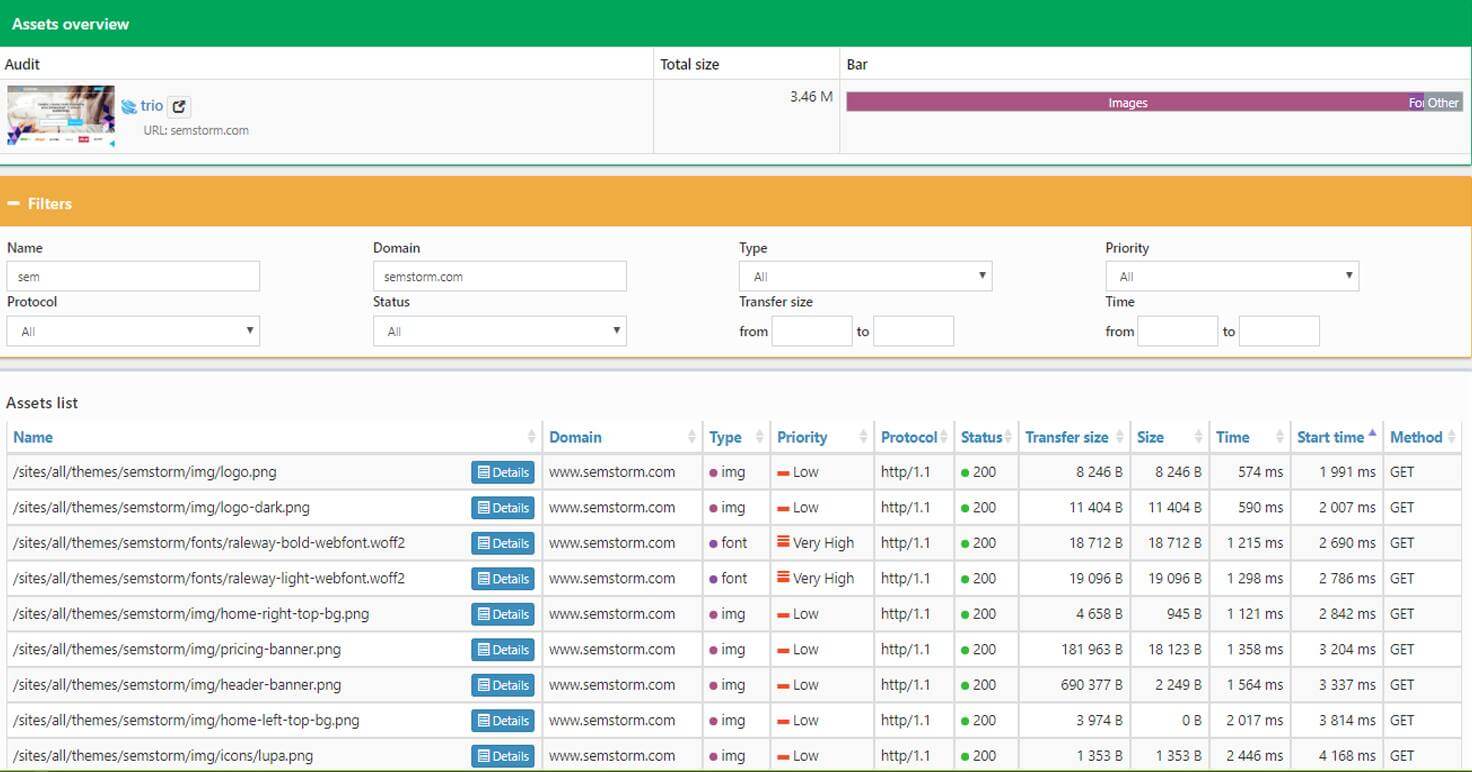
Task: Click the 0 B size value
Action: coord(1192,720)
